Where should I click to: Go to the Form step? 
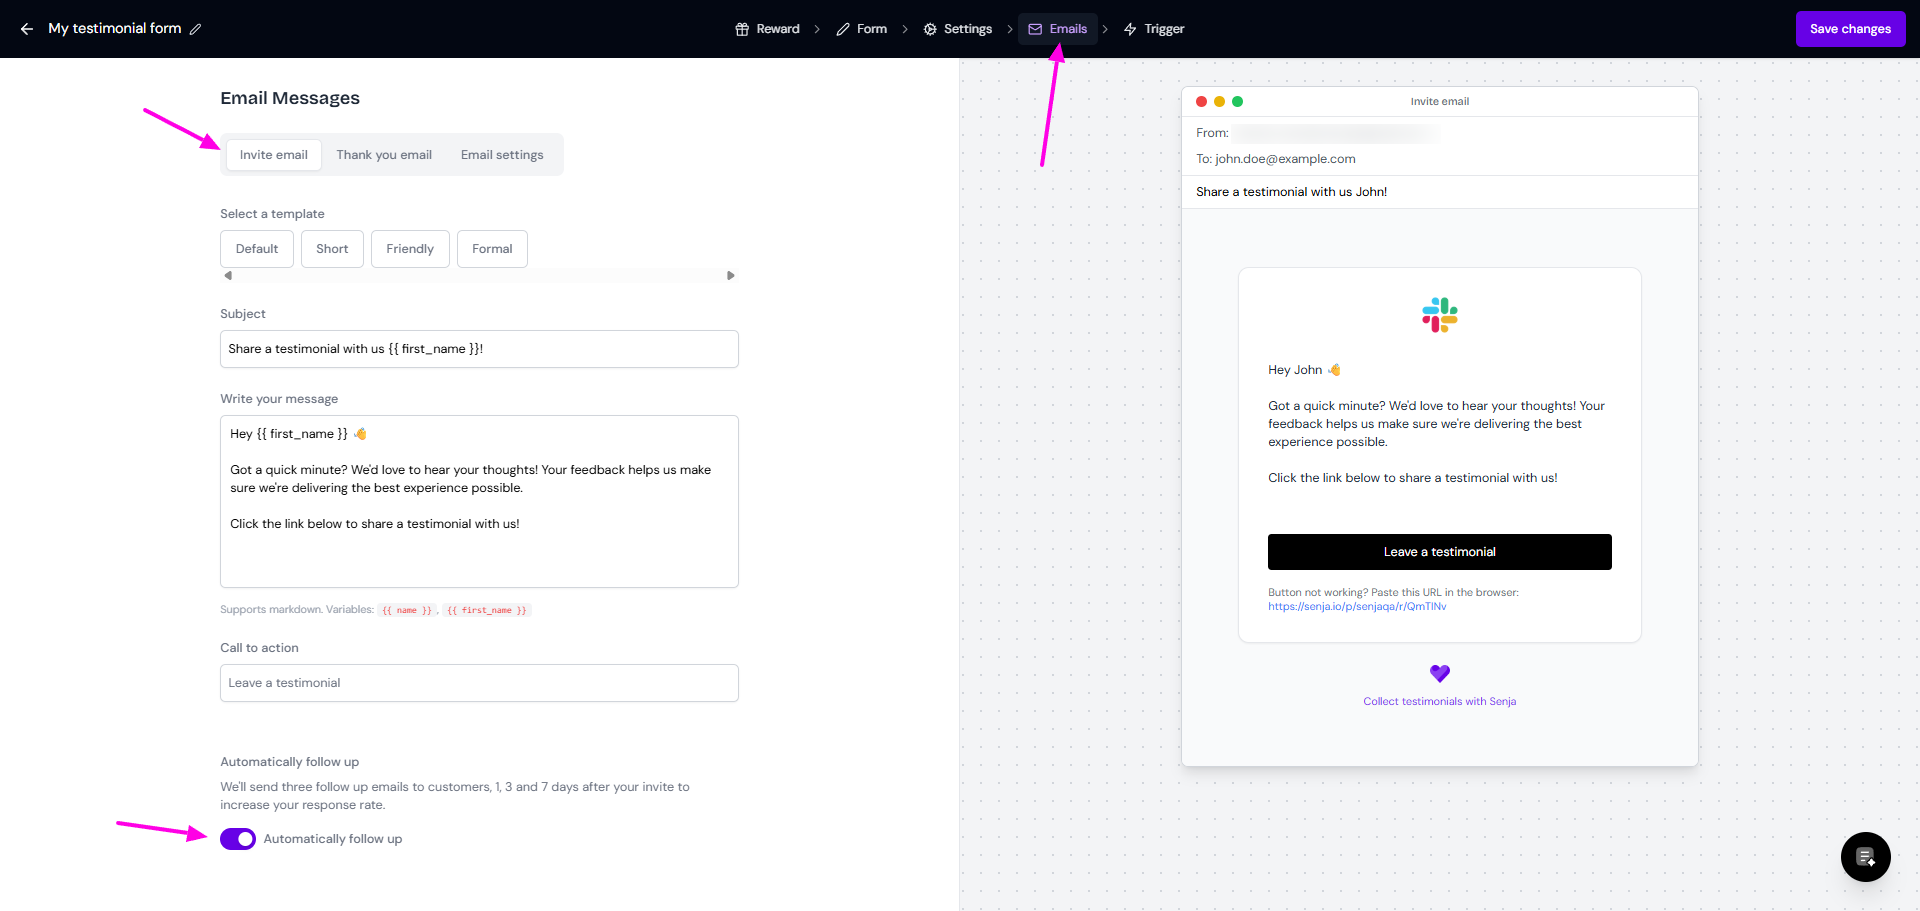(x=861, y=29)
